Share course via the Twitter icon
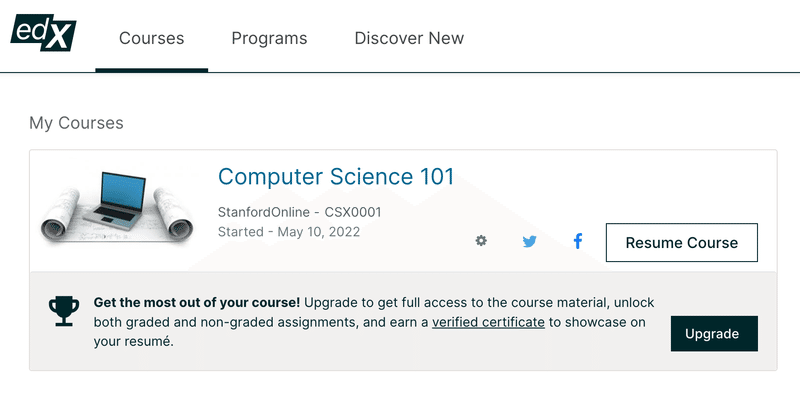Image resolution: width=800 pixels, height=394 pixels. [x=530, y=241]
